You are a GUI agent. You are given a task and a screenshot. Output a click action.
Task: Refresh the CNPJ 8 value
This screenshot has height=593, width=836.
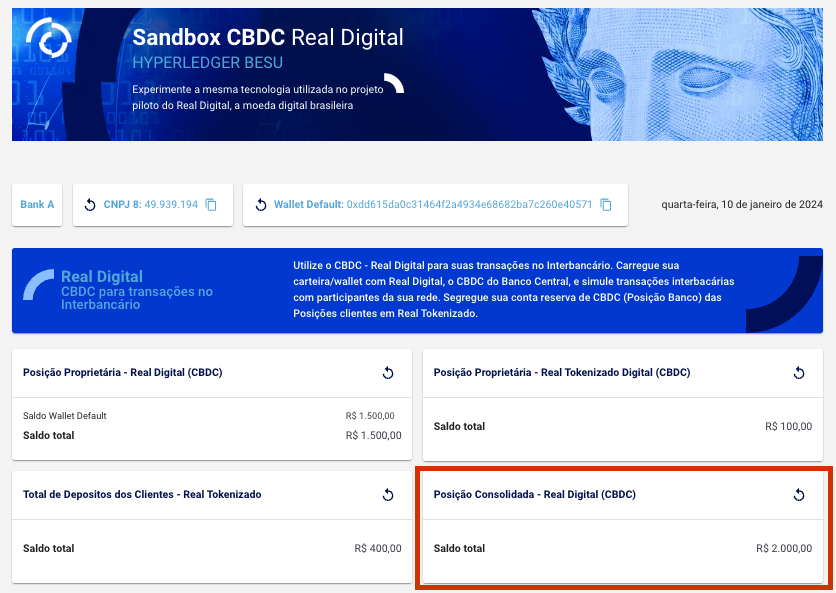(x=89, y=205)
